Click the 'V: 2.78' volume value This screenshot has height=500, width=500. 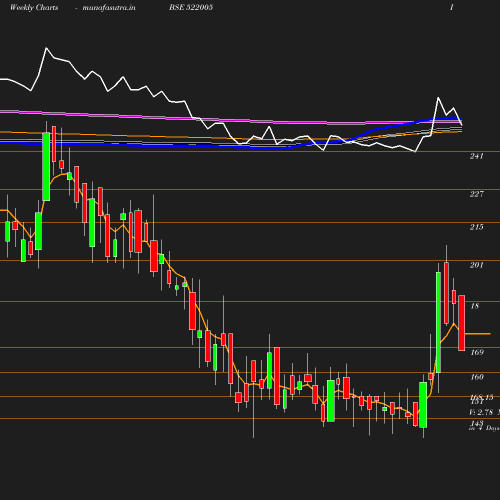(x=481, y=412)
